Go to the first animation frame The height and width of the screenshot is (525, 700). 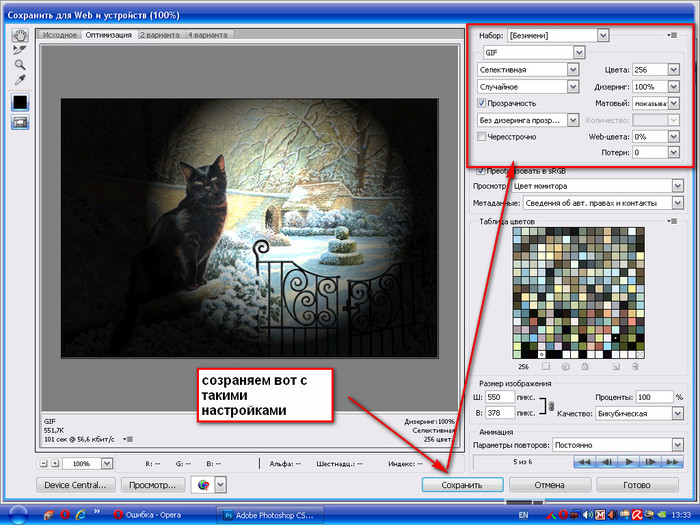[584, 462]
